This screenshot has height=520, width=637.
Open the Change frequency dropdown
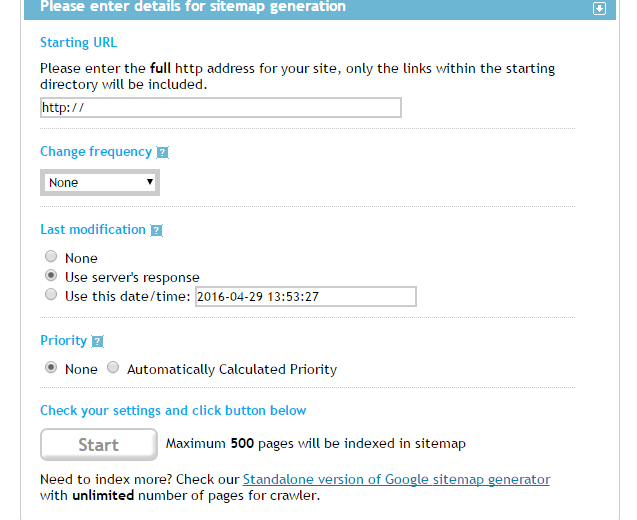pyautogui.click(x=101, y=183)
